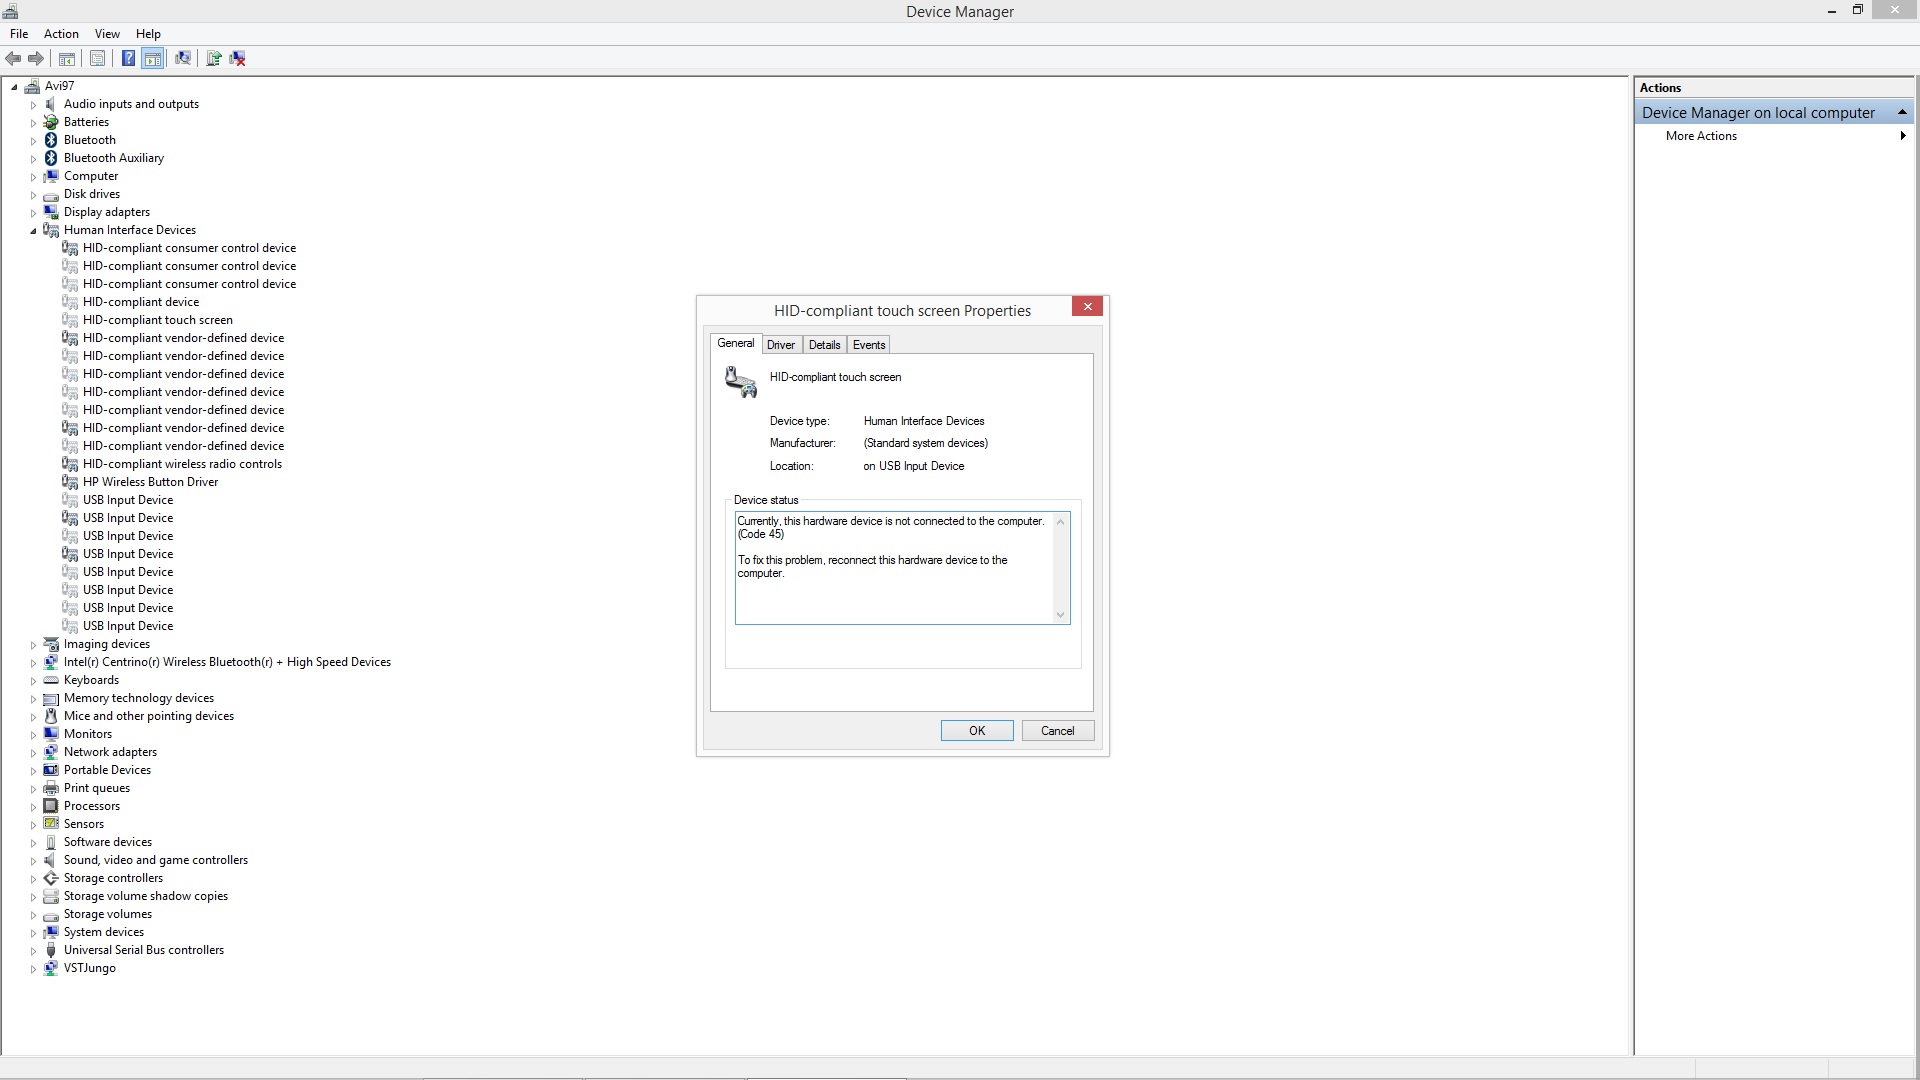Expand the Display adapters tree node
This screenshot has width=1920, height=1080.
coord(34,211)
